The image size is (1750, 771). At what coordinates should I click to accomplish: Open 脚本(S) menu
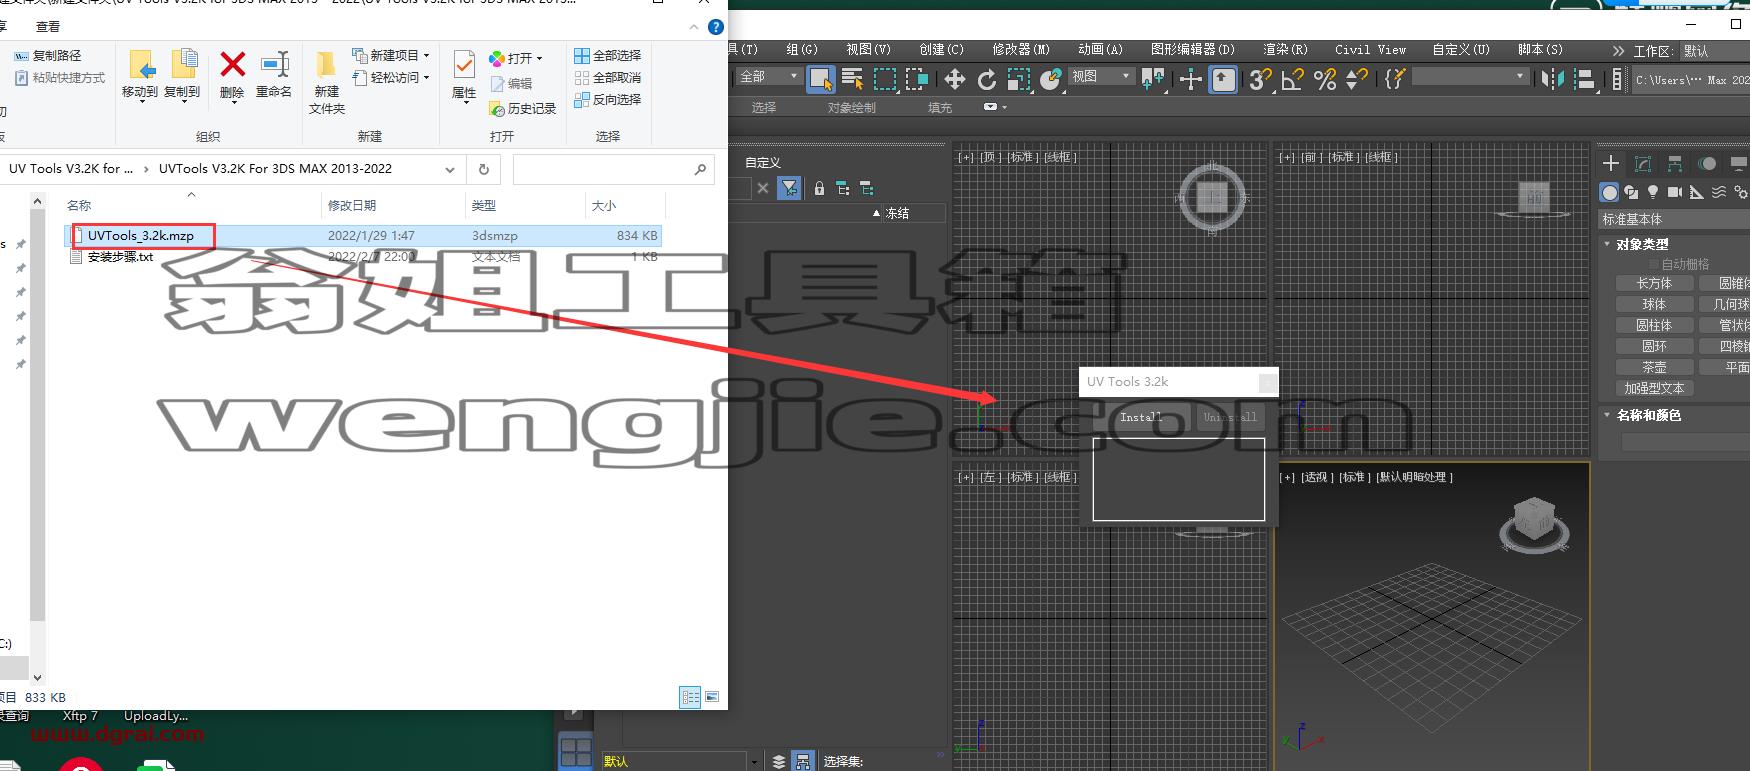click(1540, 49)
